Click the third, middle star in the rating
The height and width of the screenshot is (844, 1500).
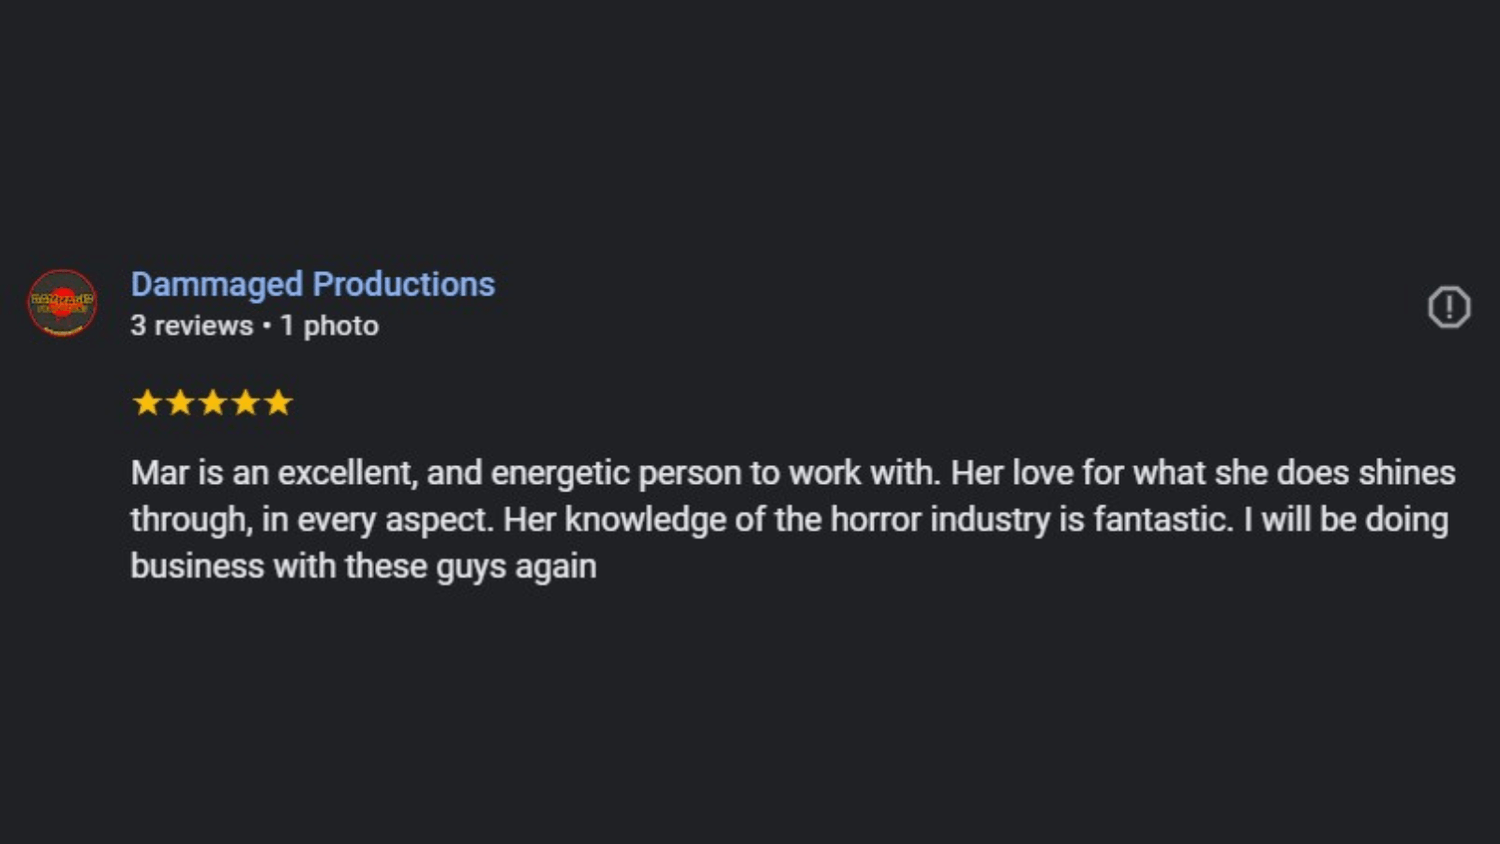[x=212, y=403]
